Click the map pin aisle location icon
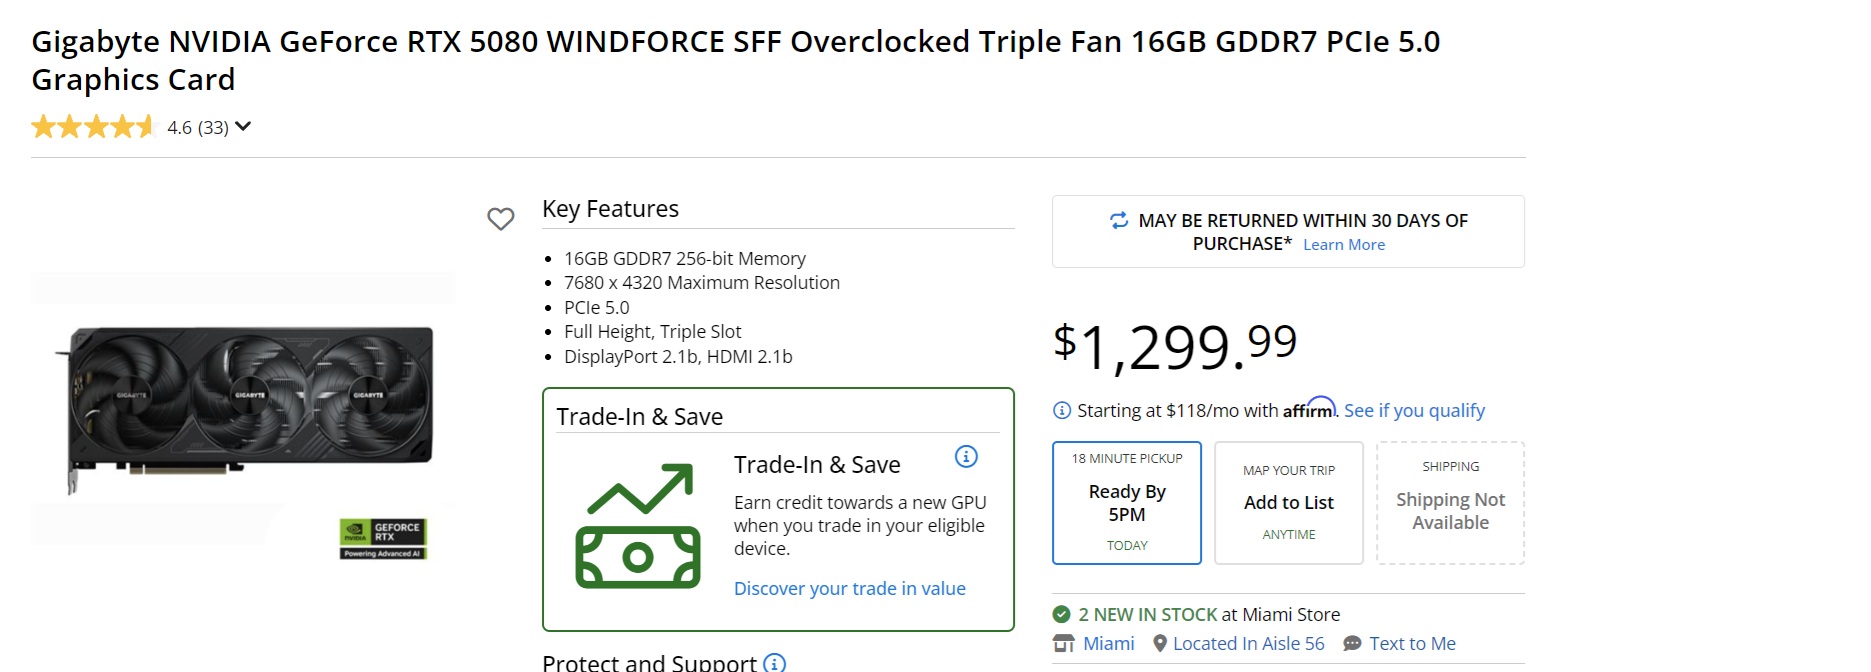 point(1160,644)
